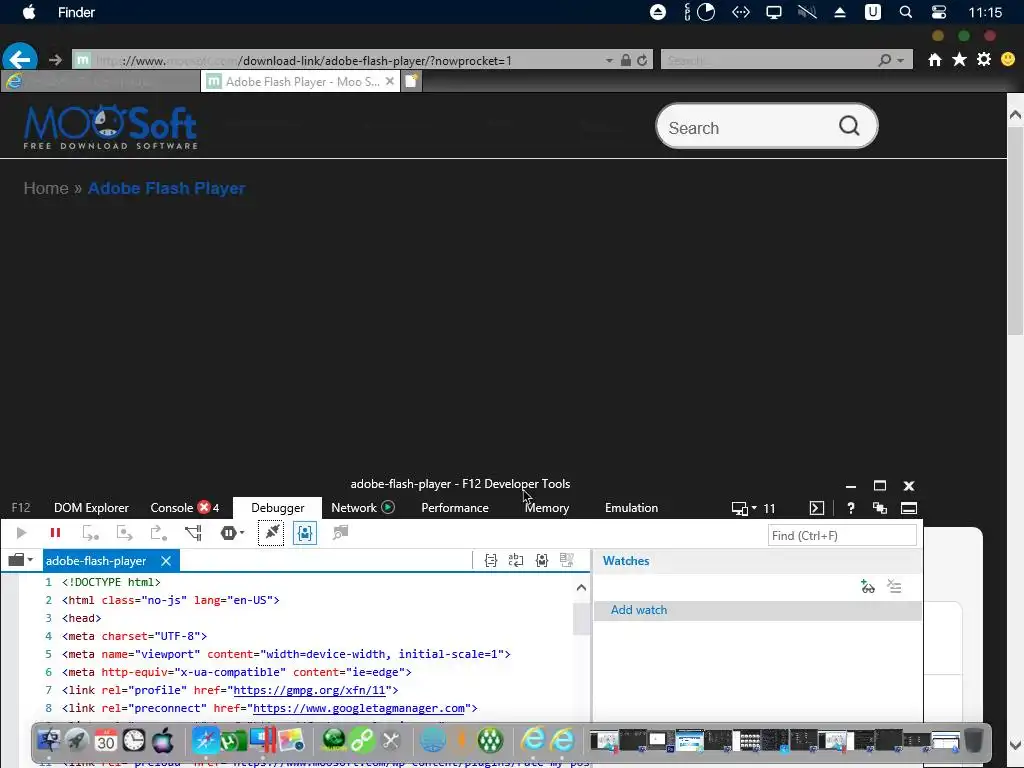Click the smiley feedback icon
Viewport: 1024px width, 768px height.
(x=1008, y=59)
